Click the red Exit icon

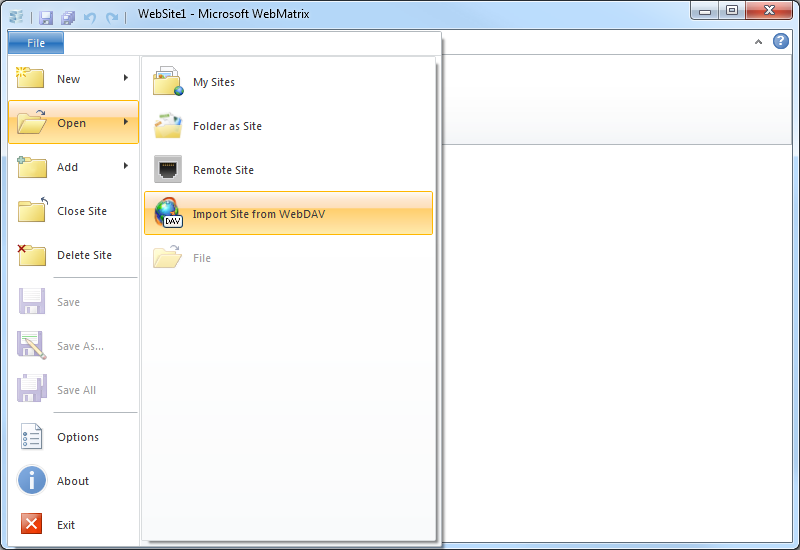[32, 524]
